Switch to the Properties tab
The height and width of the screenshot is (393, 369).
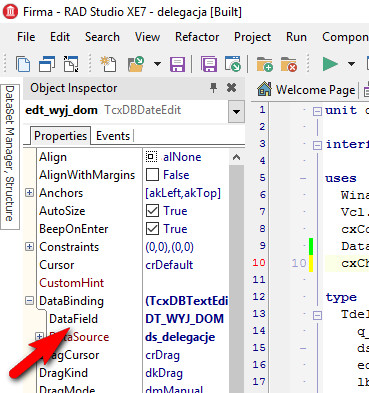coord(60,136)
